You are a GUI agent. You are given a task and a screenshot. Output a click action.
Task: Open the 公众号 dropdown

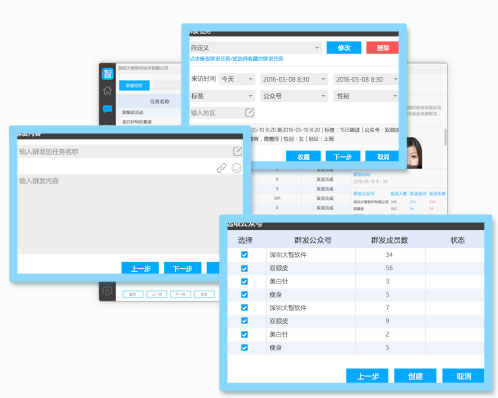point(294,96)
